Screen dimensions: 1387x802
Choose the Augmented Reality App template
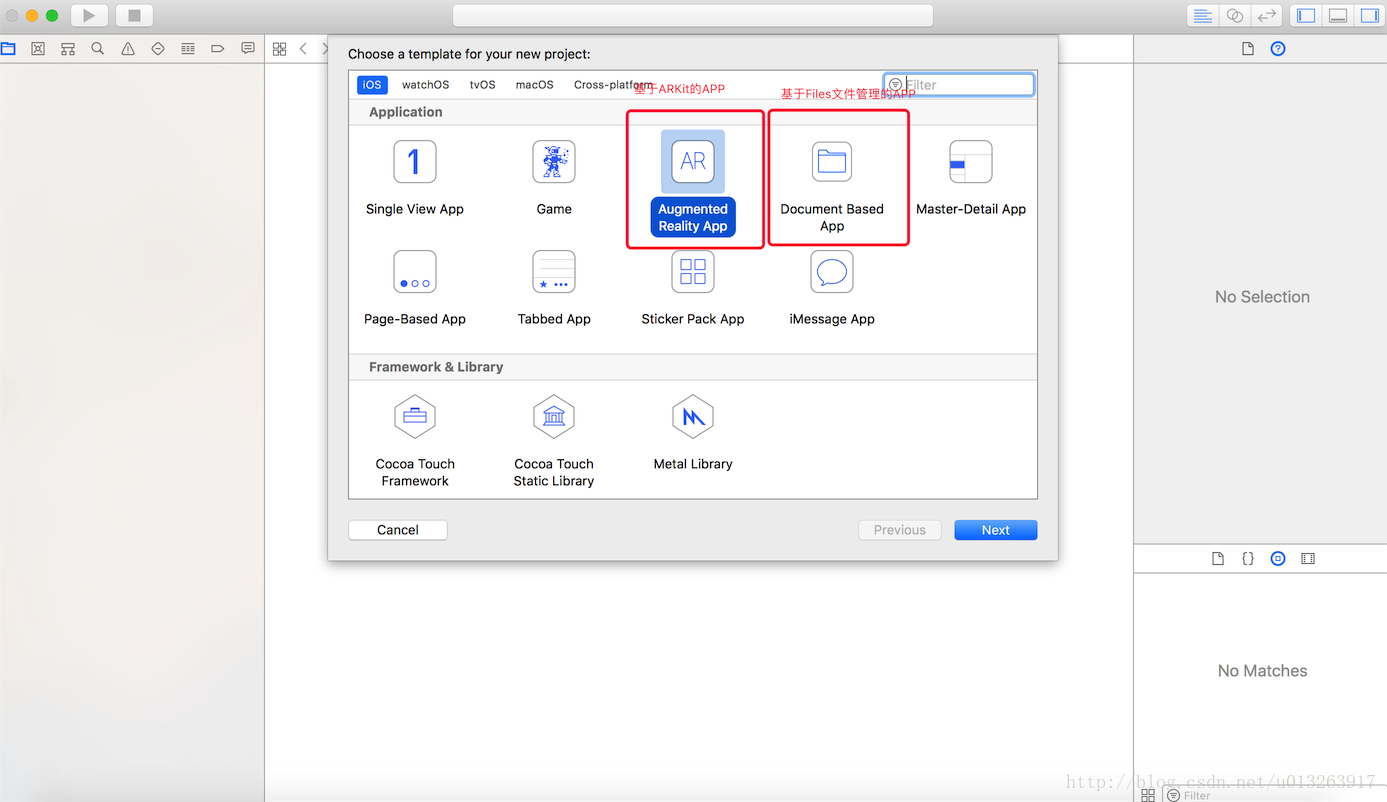[693, 185]
